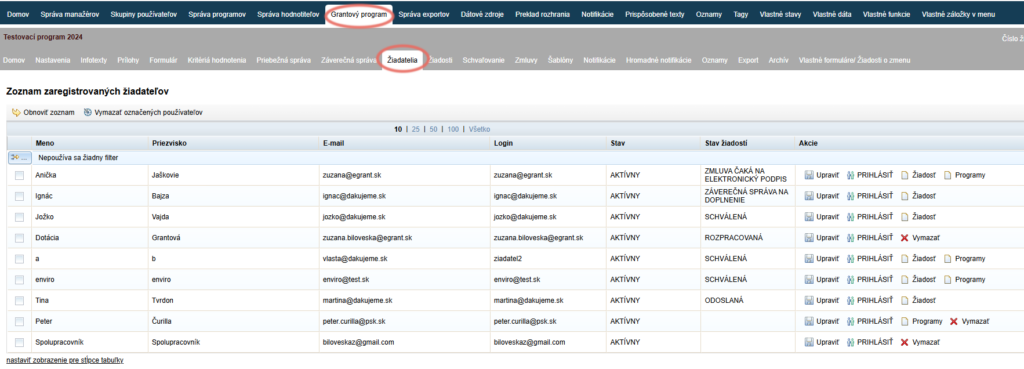
Task: Click Upraviť edit icon for Anička Jaškovie
Action: point(808,175)
